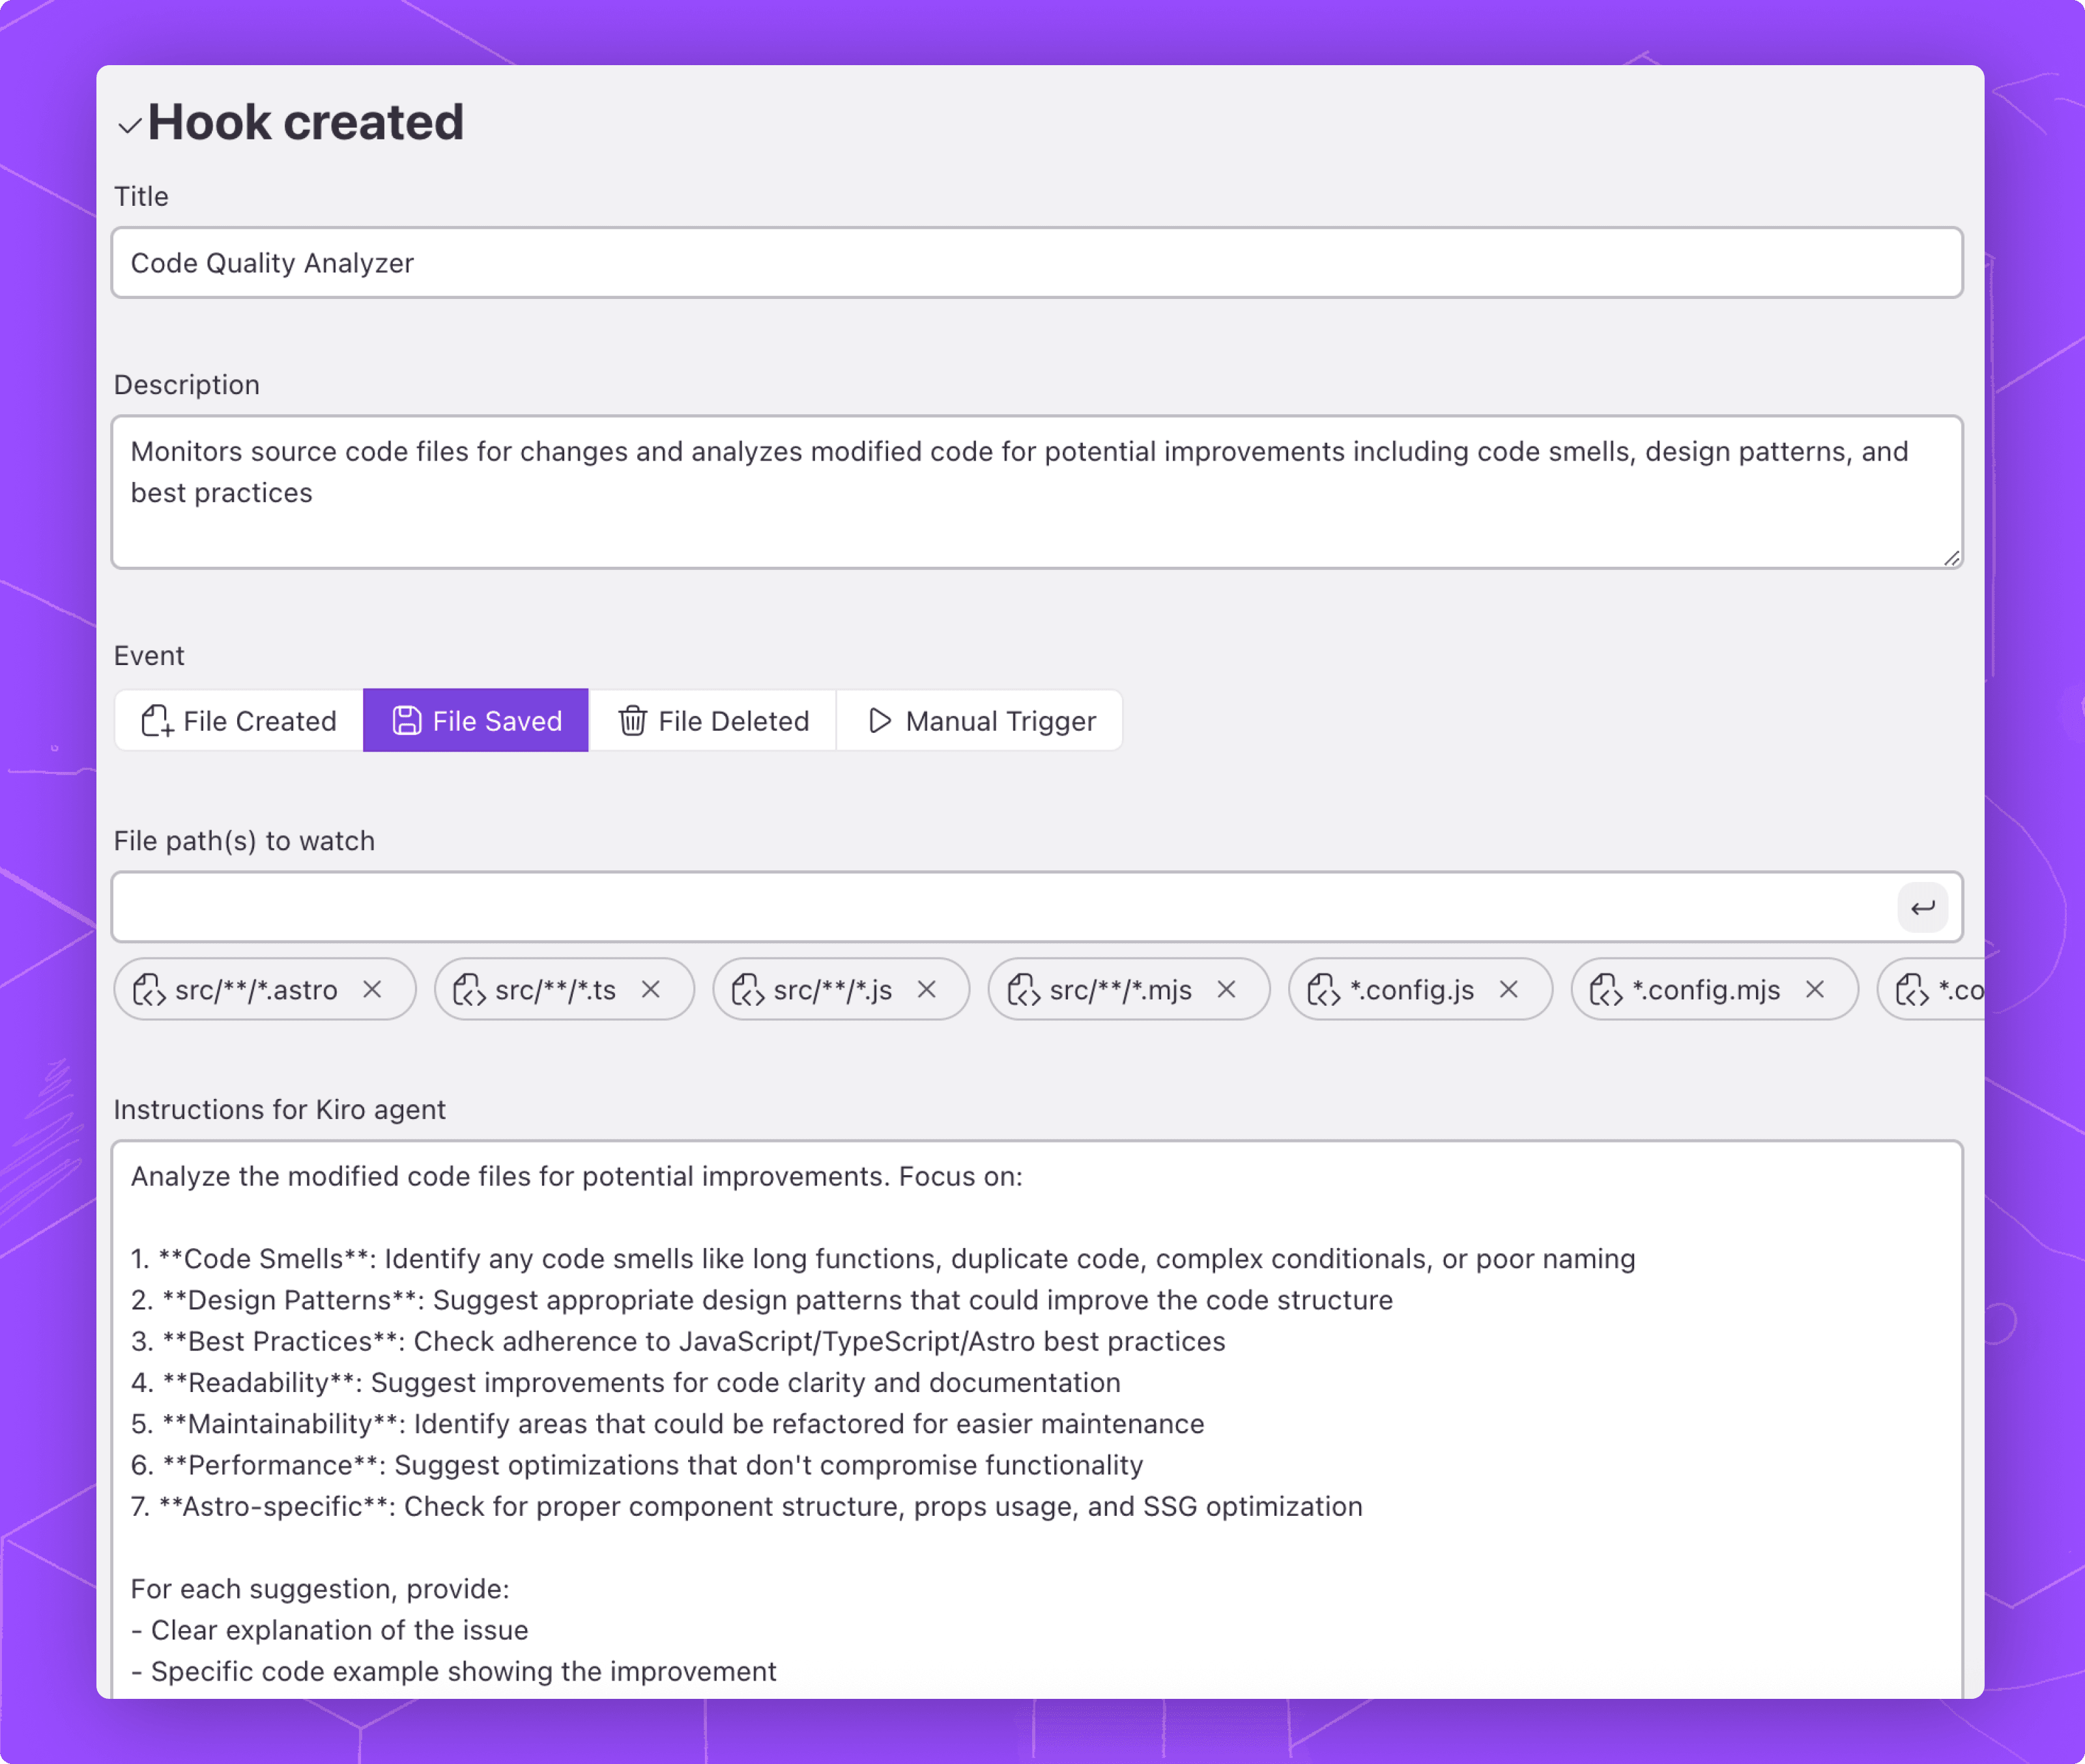Select the Manual Trigger event

pos(979,721)
